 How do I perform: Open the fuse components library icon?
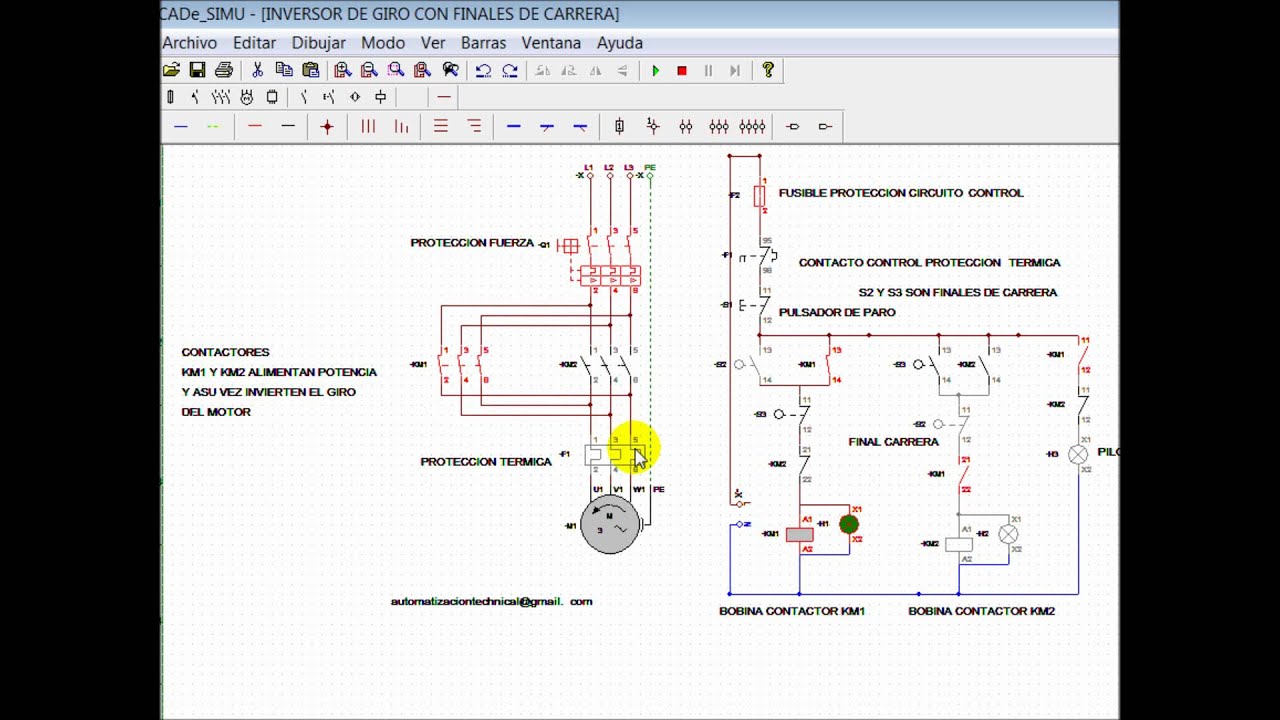click(170, 97)
